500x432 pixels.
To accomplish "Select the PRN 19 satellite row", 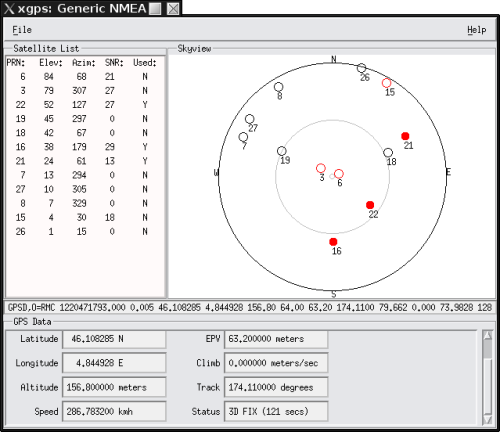I will pyautogui.click(x=85, y=119).
